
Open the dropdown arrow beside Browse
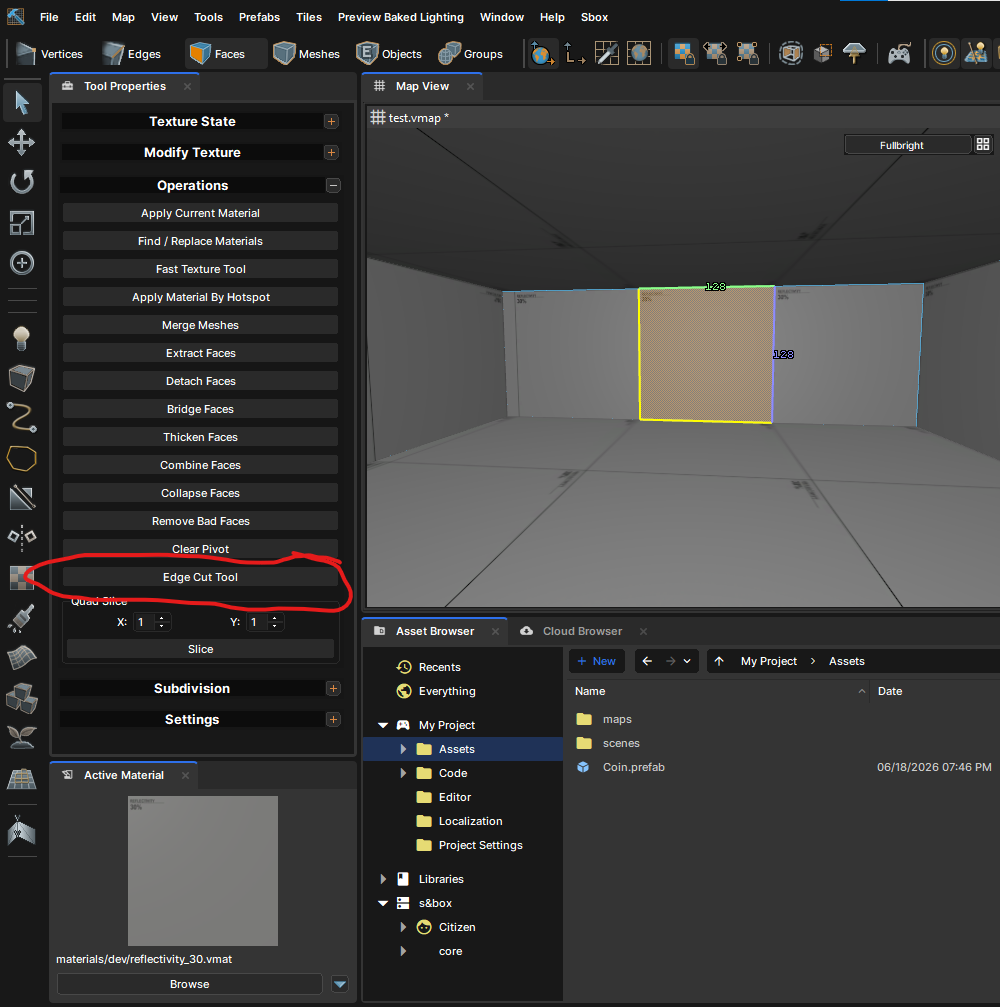click(340, 984)
